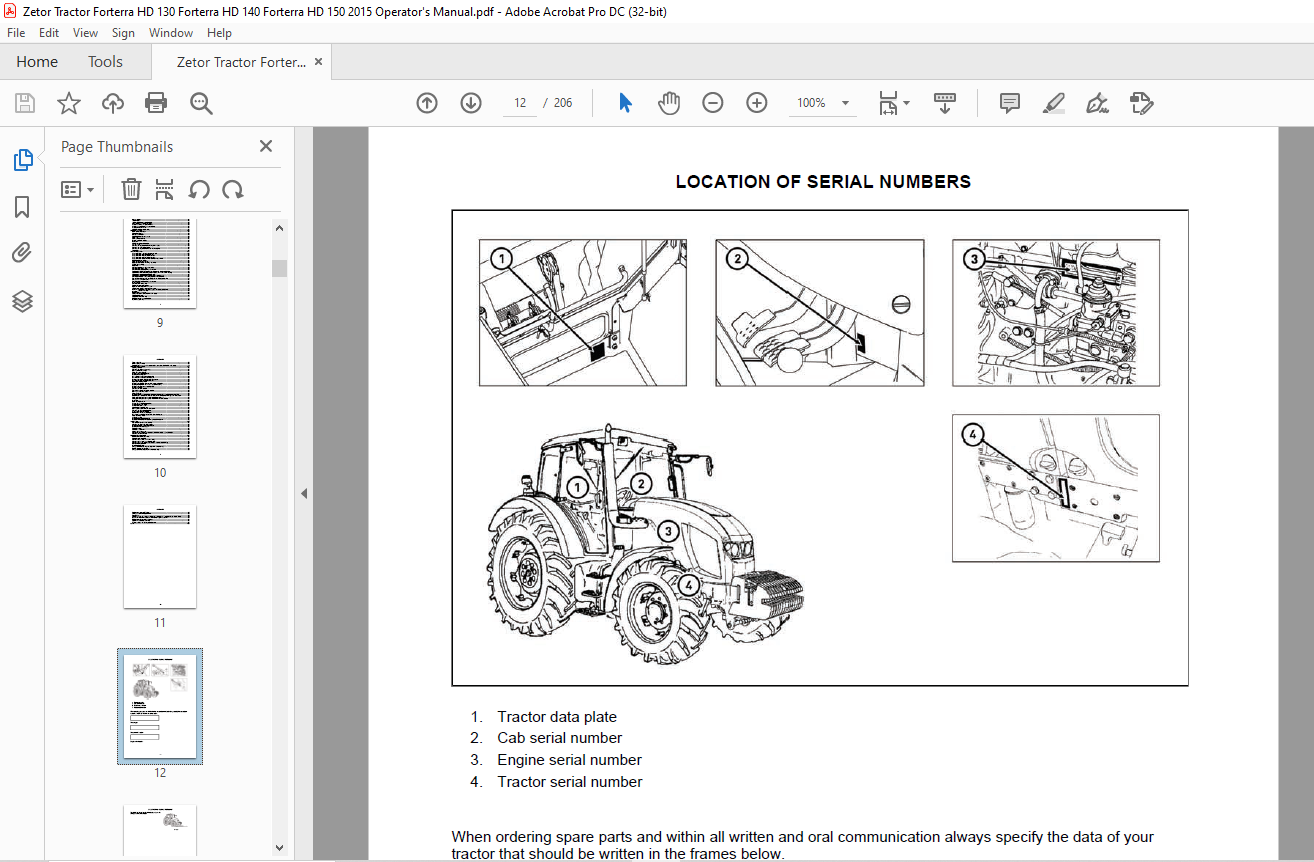
Task: Click the engine serial number diagram 3
Action: pyautogui.click(x=1056, y=313)
